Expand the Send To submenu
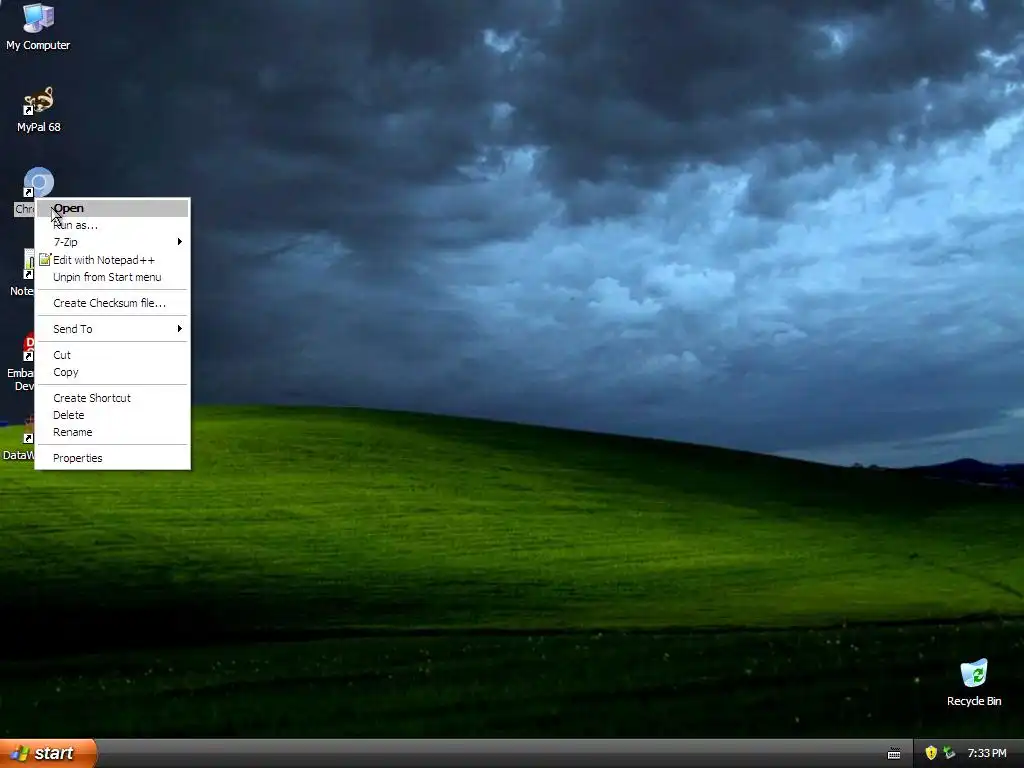 pyautogui.click(x=112, y=329)
